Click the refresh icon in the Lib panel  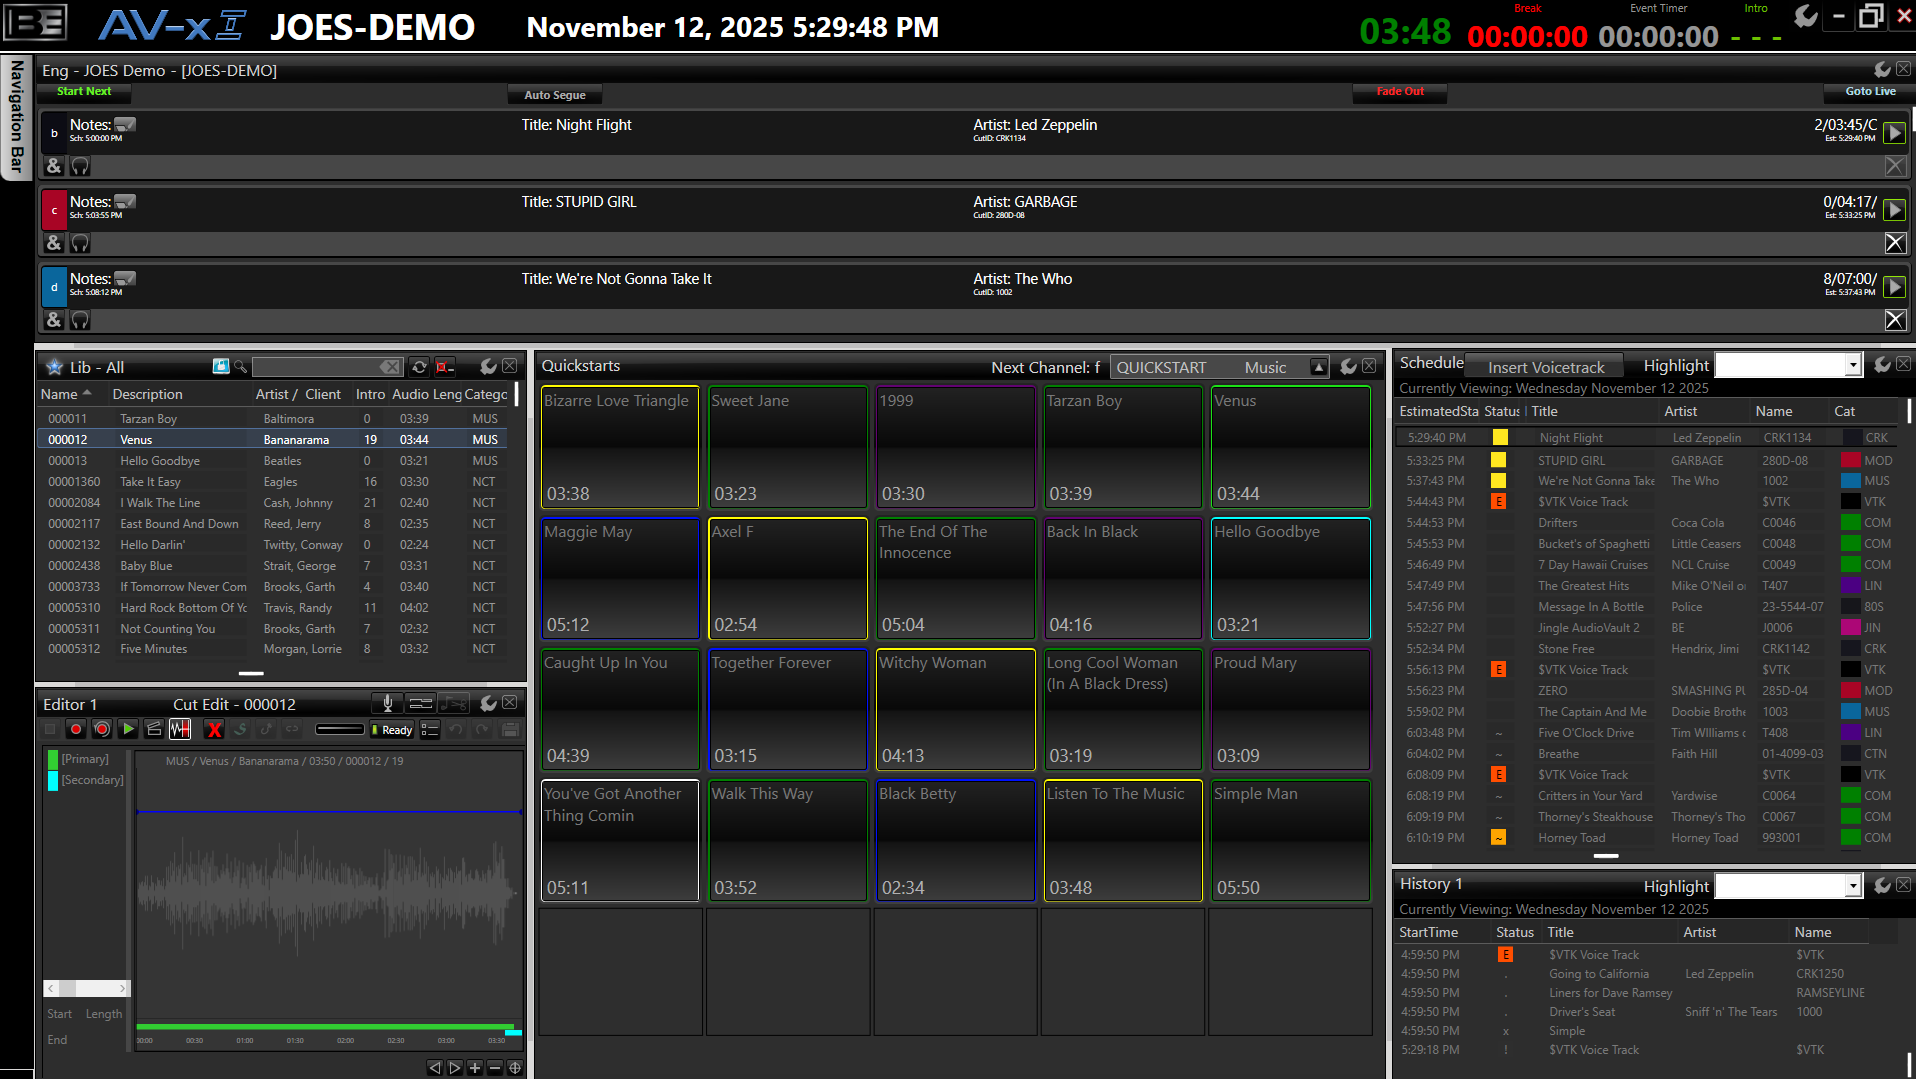pyautogui.click(x=419, y=366)
